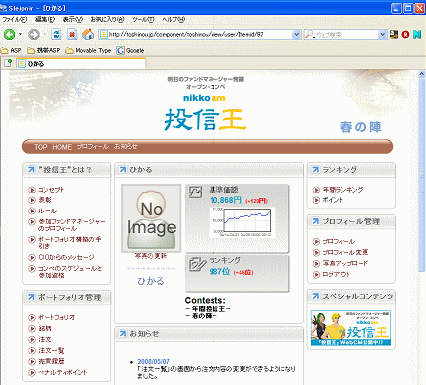The height and width of the screenshot is (385, 426).
Task: Open the 注文一覧 link
Action: tap(51, 350)
